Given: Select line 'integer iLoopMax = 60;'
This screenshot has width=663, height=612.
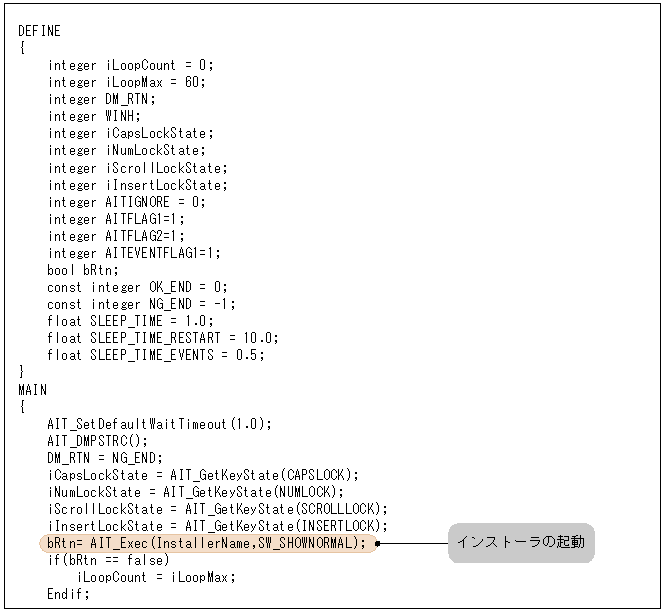Looking at the screenshot, I should (x=127, y=82).
